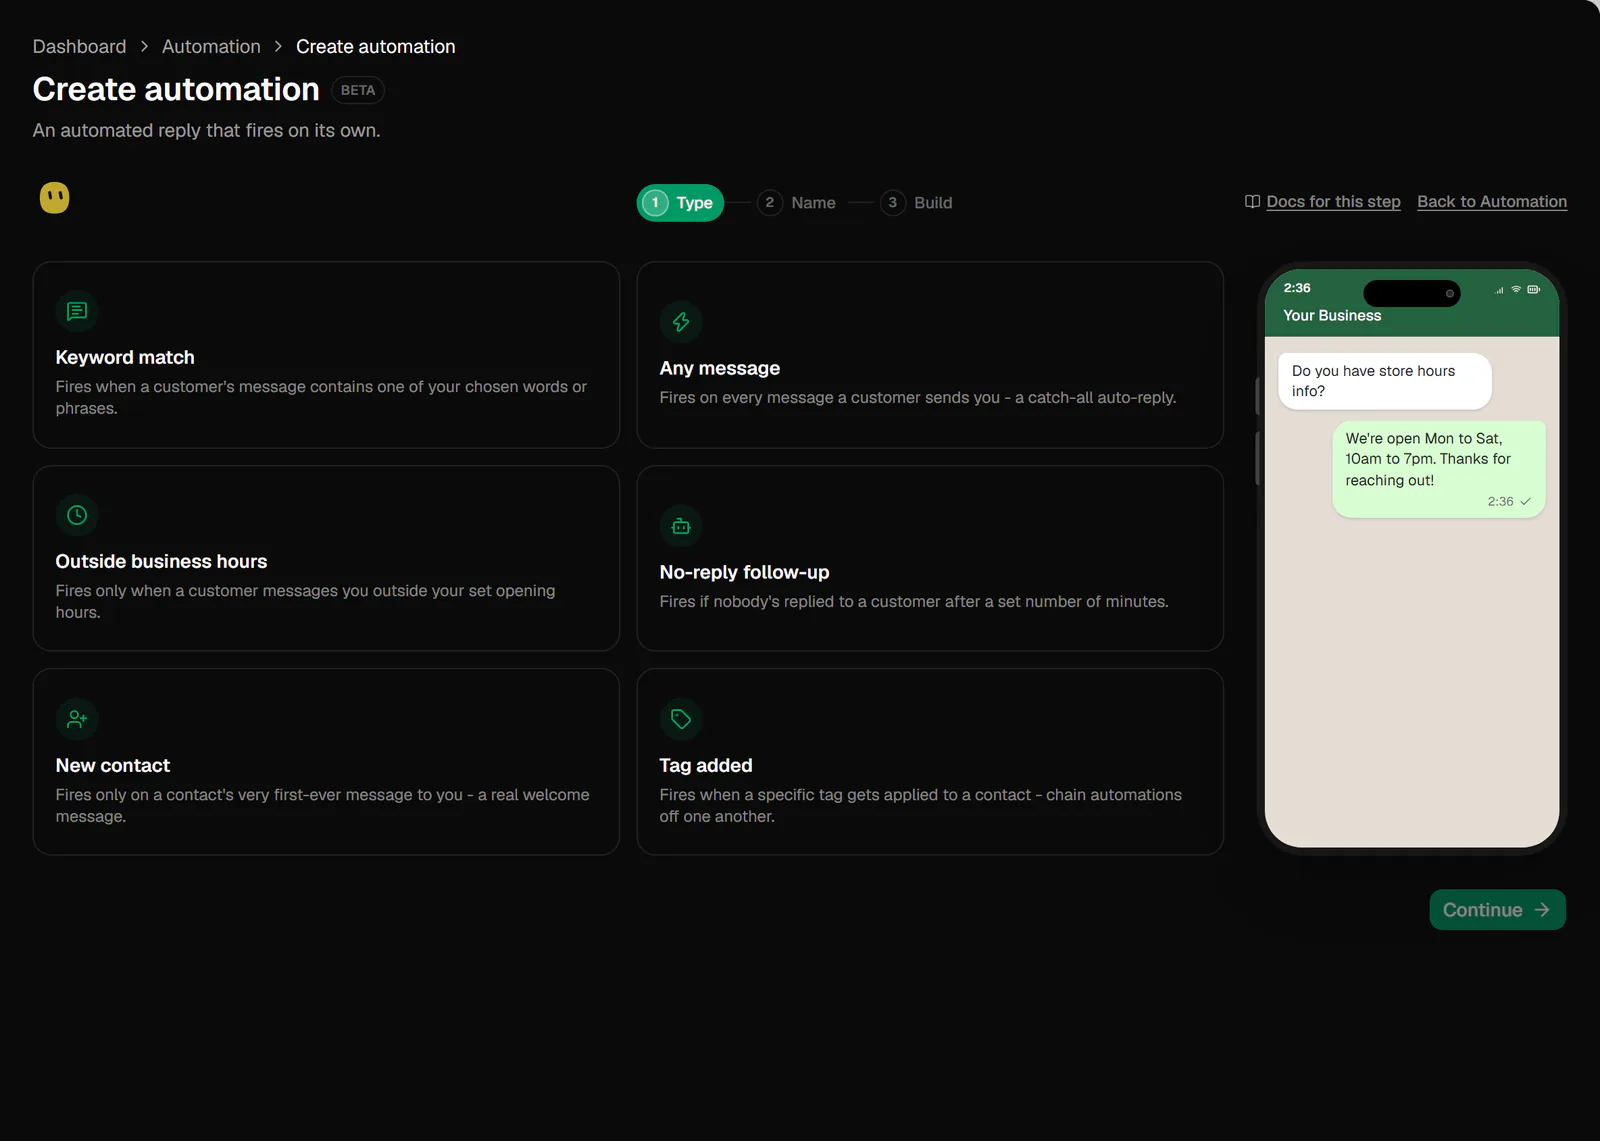Choose the No-reply follow-up card
The image size is (1600, 1141).
930,558
